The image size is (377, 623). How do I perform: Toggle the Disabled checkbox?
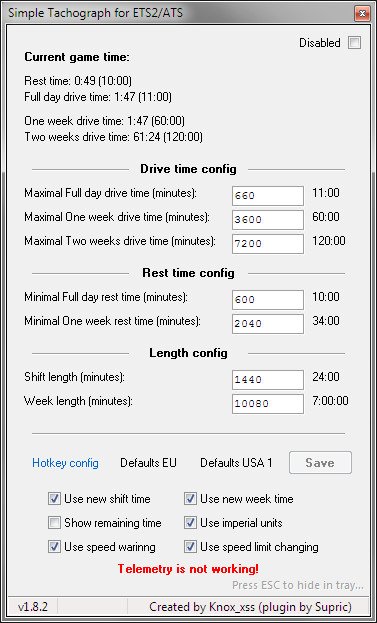tap(354, 43)
